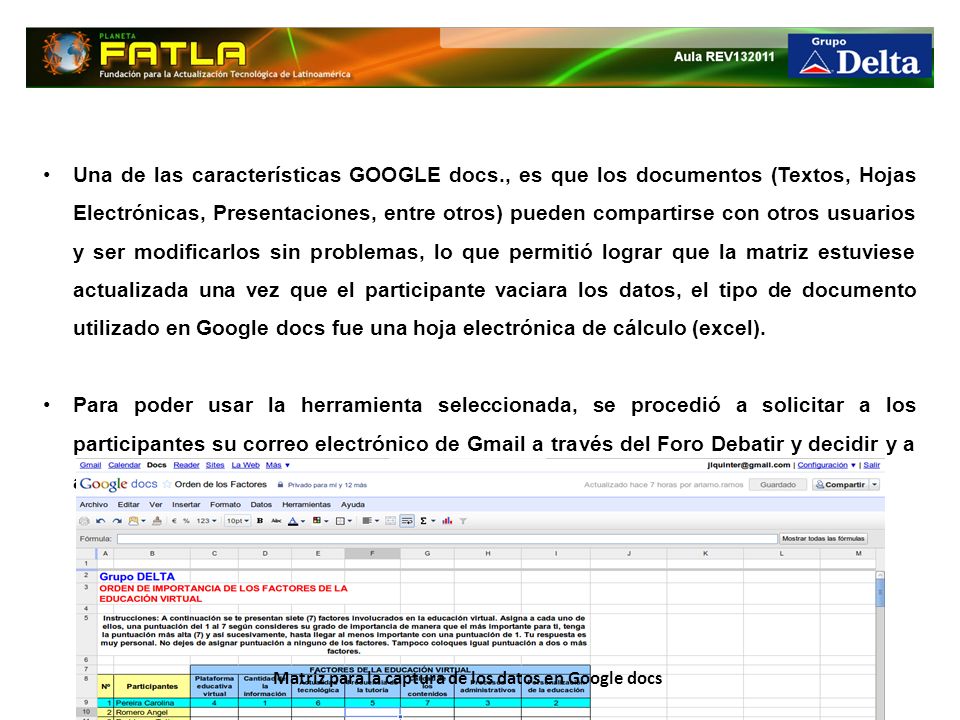Go to Gmail link
This screenshot has height=720, width=960.
click(x=91, y=465)
